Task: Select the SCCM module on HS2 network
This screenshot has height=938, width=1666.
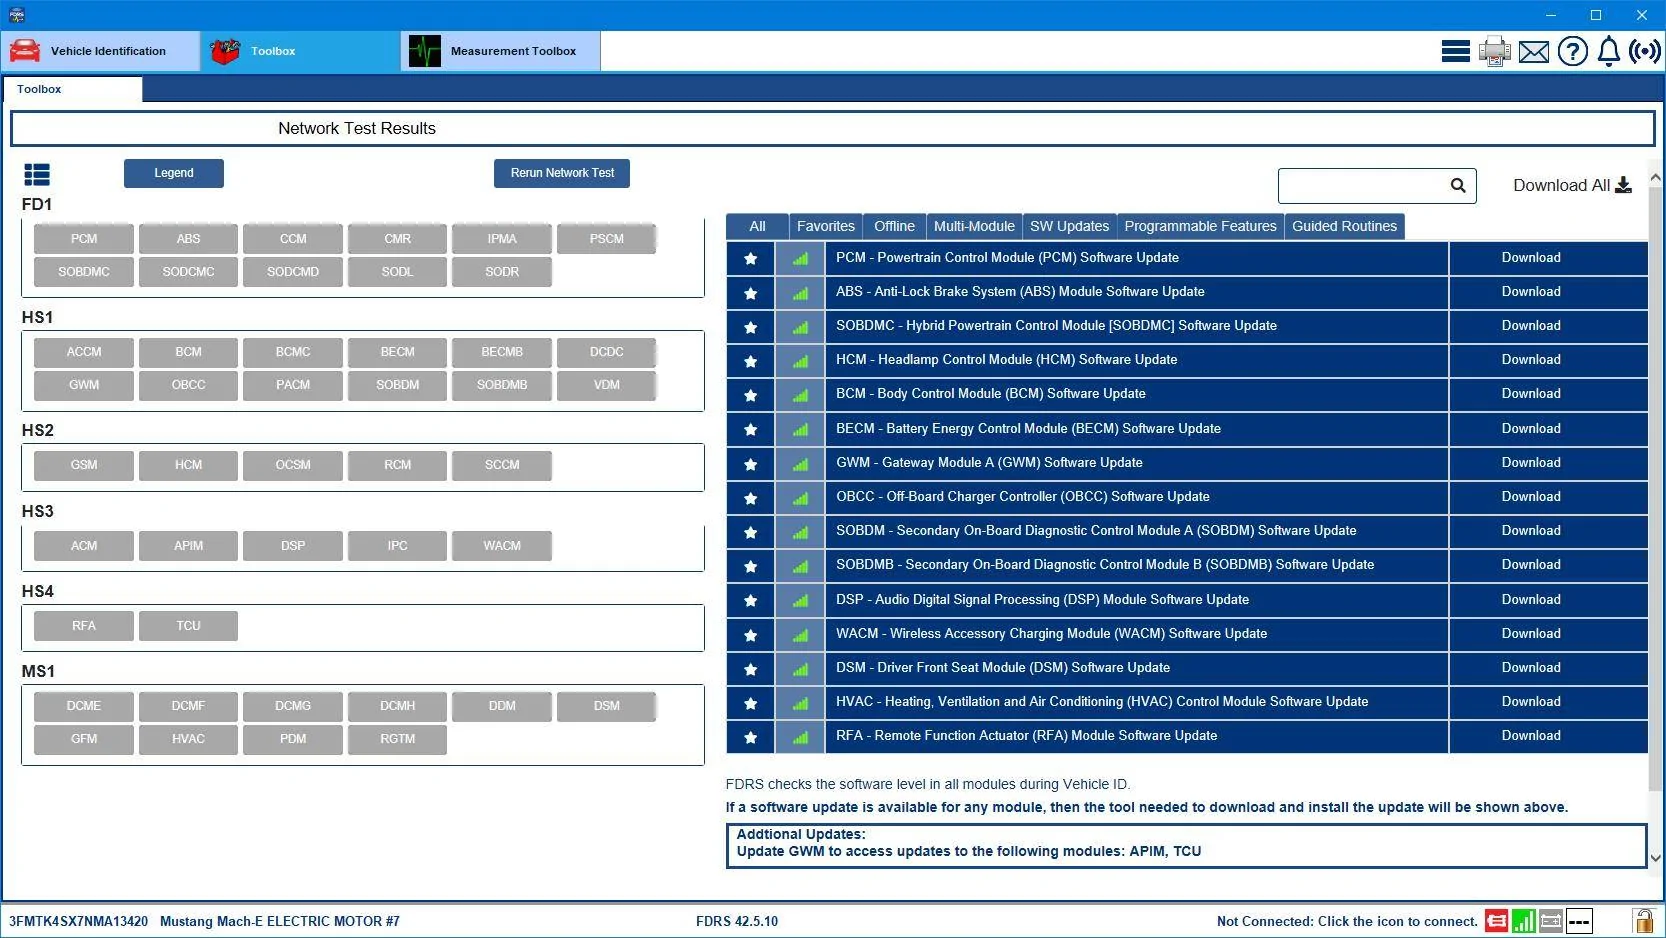Action: tap(502, 465)
